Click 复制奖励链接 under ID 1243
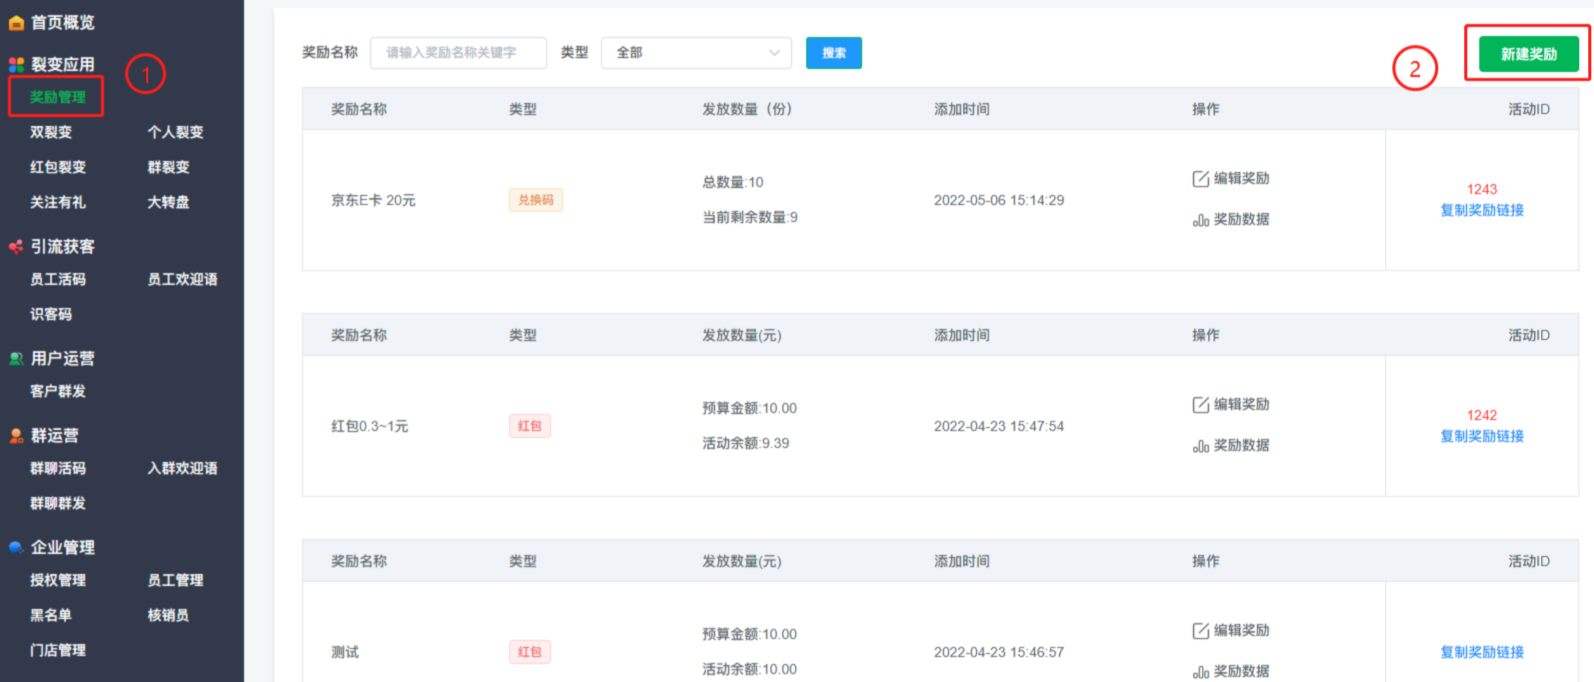Viewport: 1594px width, 682px height. [x=1482, y=210]
